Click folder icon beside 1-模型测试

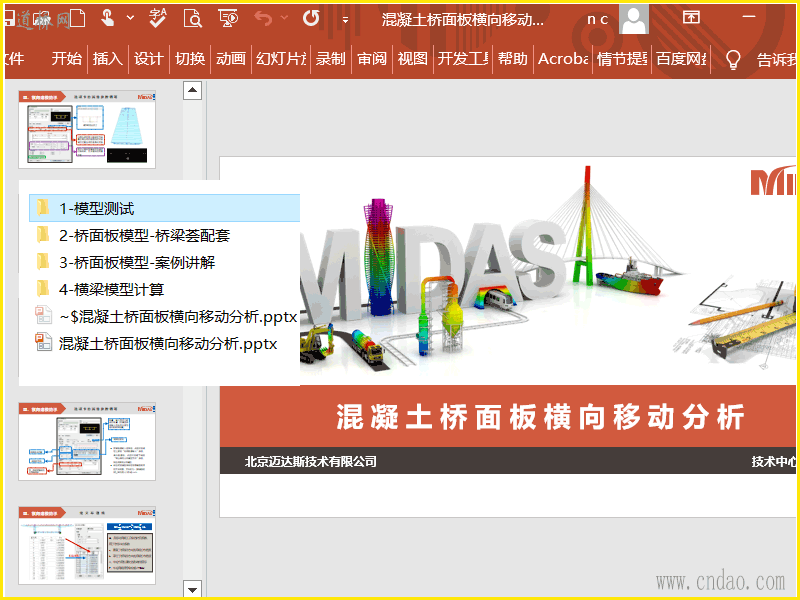click(43, 208)
